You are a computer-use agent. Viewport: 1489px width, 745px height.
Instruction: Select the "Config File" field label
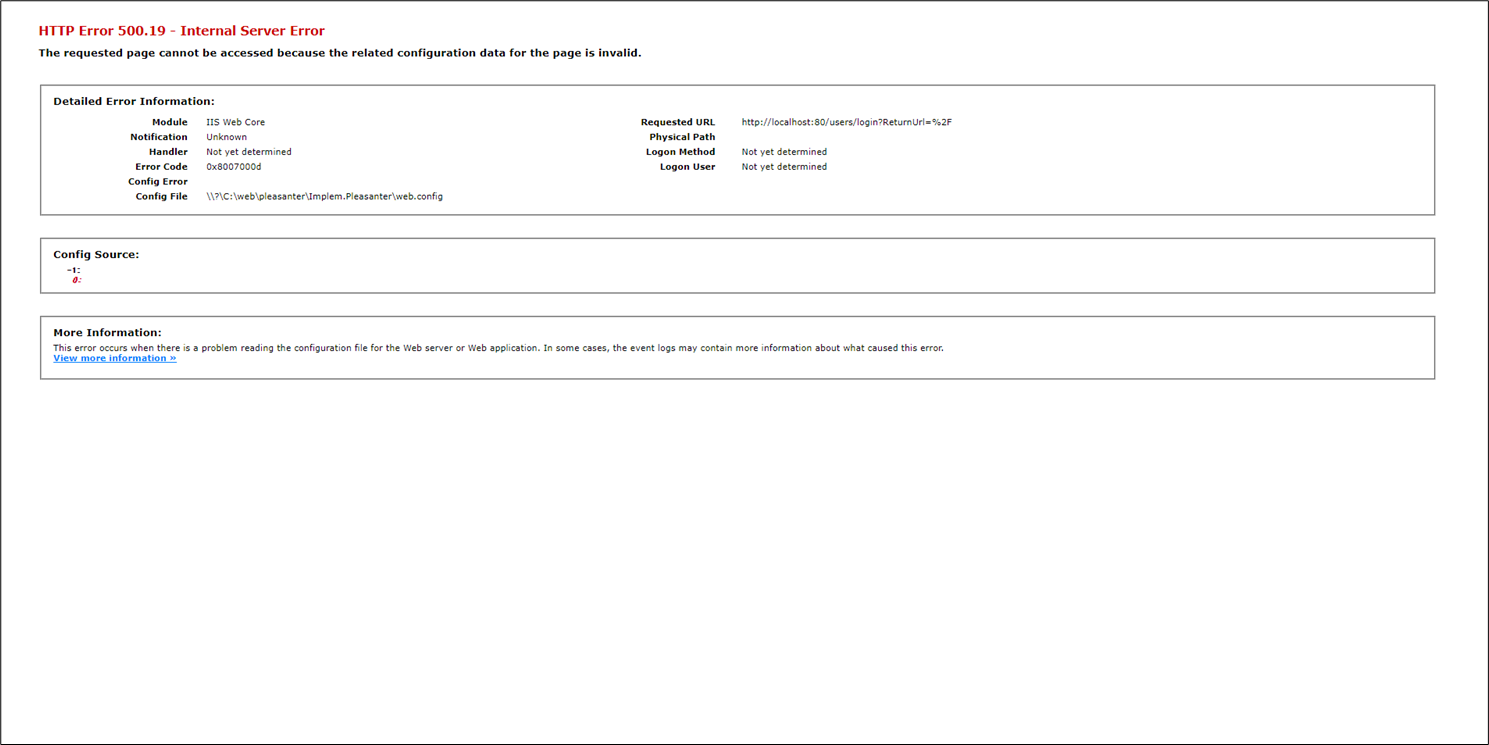pyautogui.click(x=162, y=197)
